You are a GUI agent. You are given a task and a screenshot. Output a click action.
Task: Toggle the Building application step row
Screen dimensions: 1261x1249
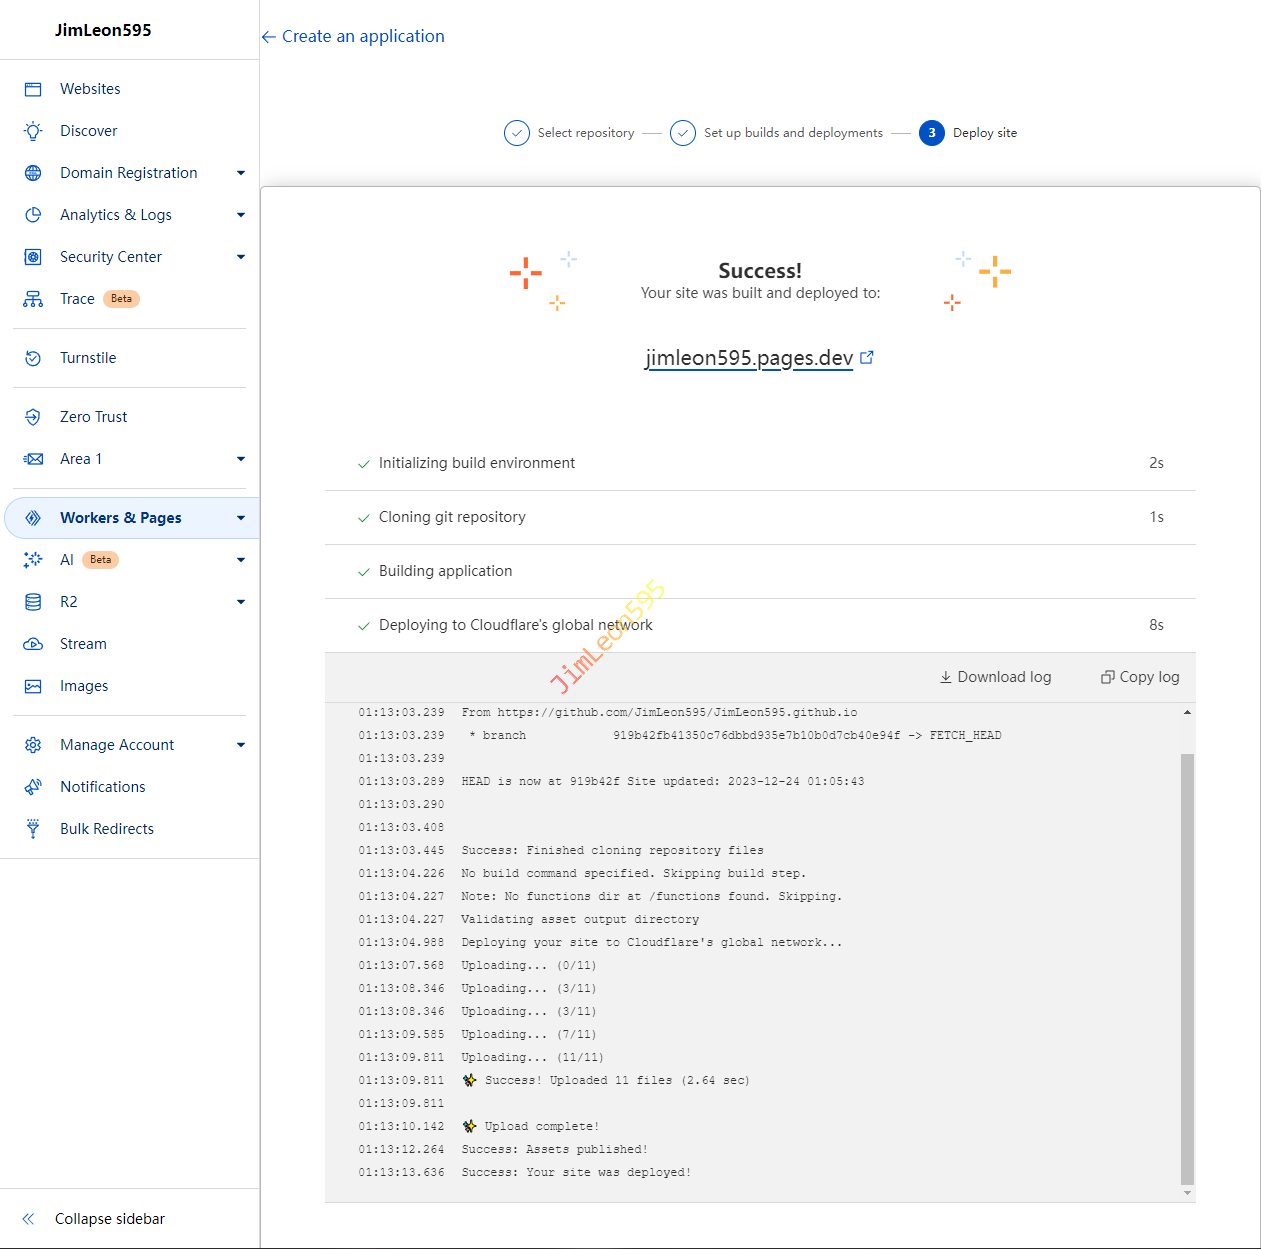coord(760,571)
